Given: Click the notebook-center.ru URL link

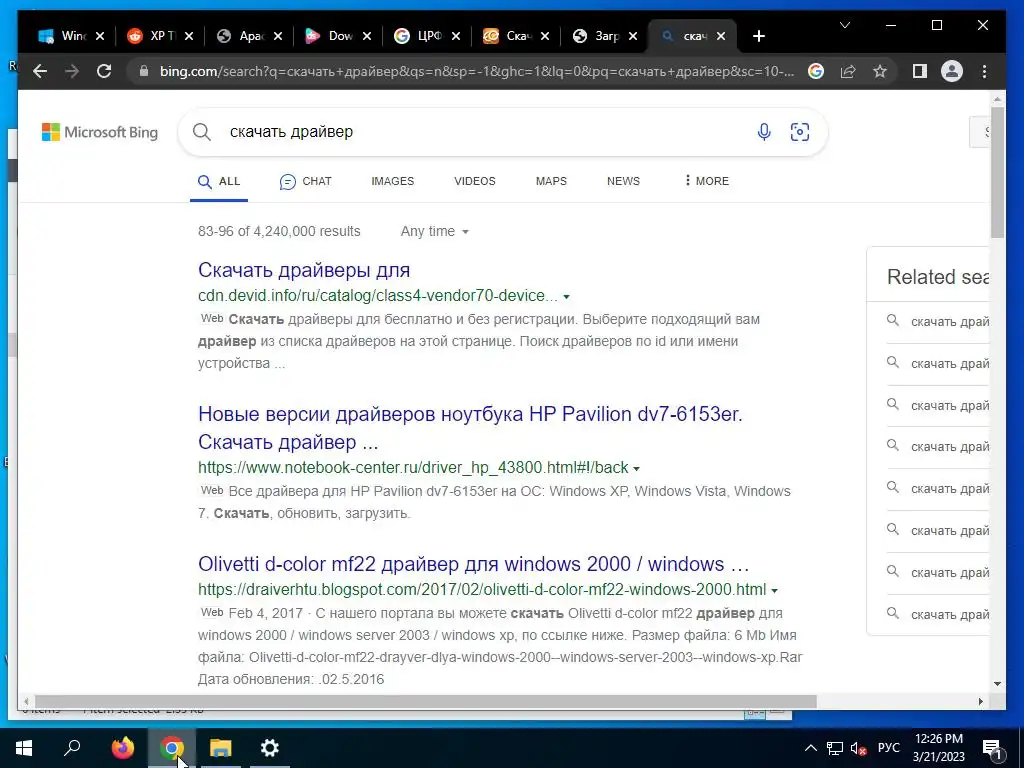Looking at the screenshot, I should click(413, 468).
